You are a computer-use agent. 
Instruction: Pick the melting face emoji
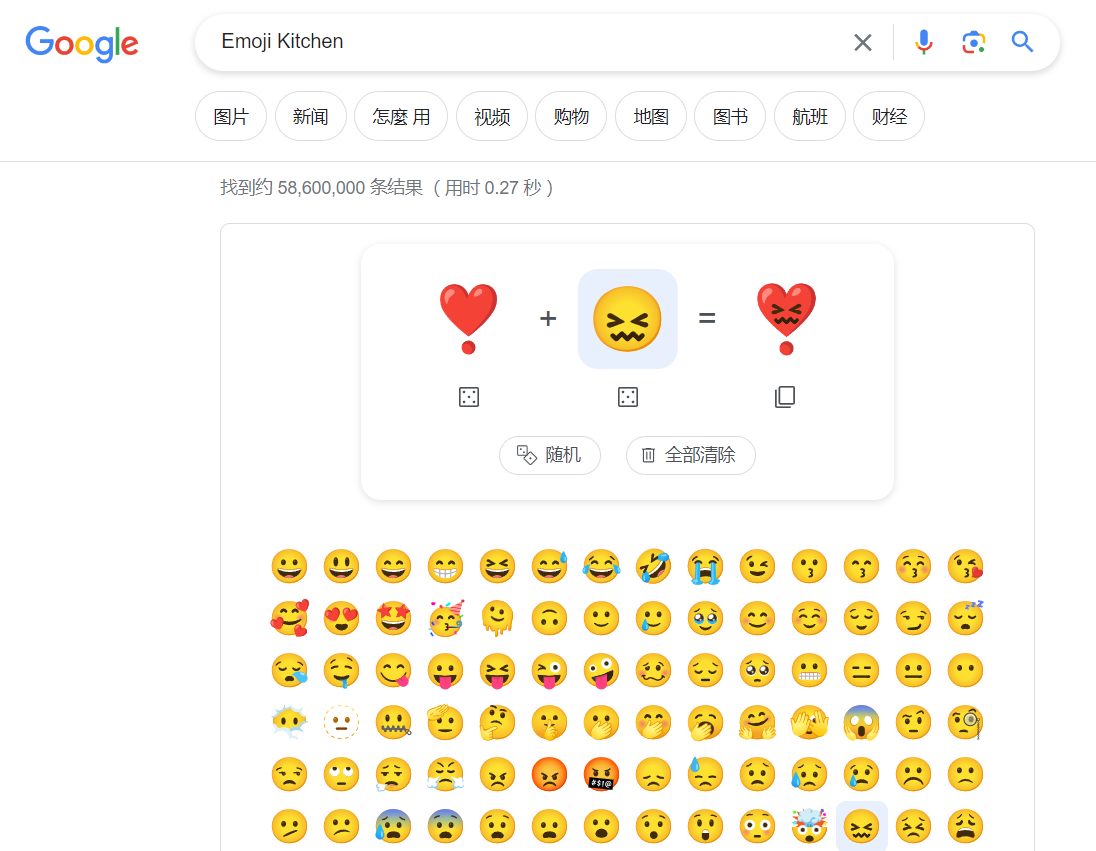pyautogui.click(x=497, y=618)
